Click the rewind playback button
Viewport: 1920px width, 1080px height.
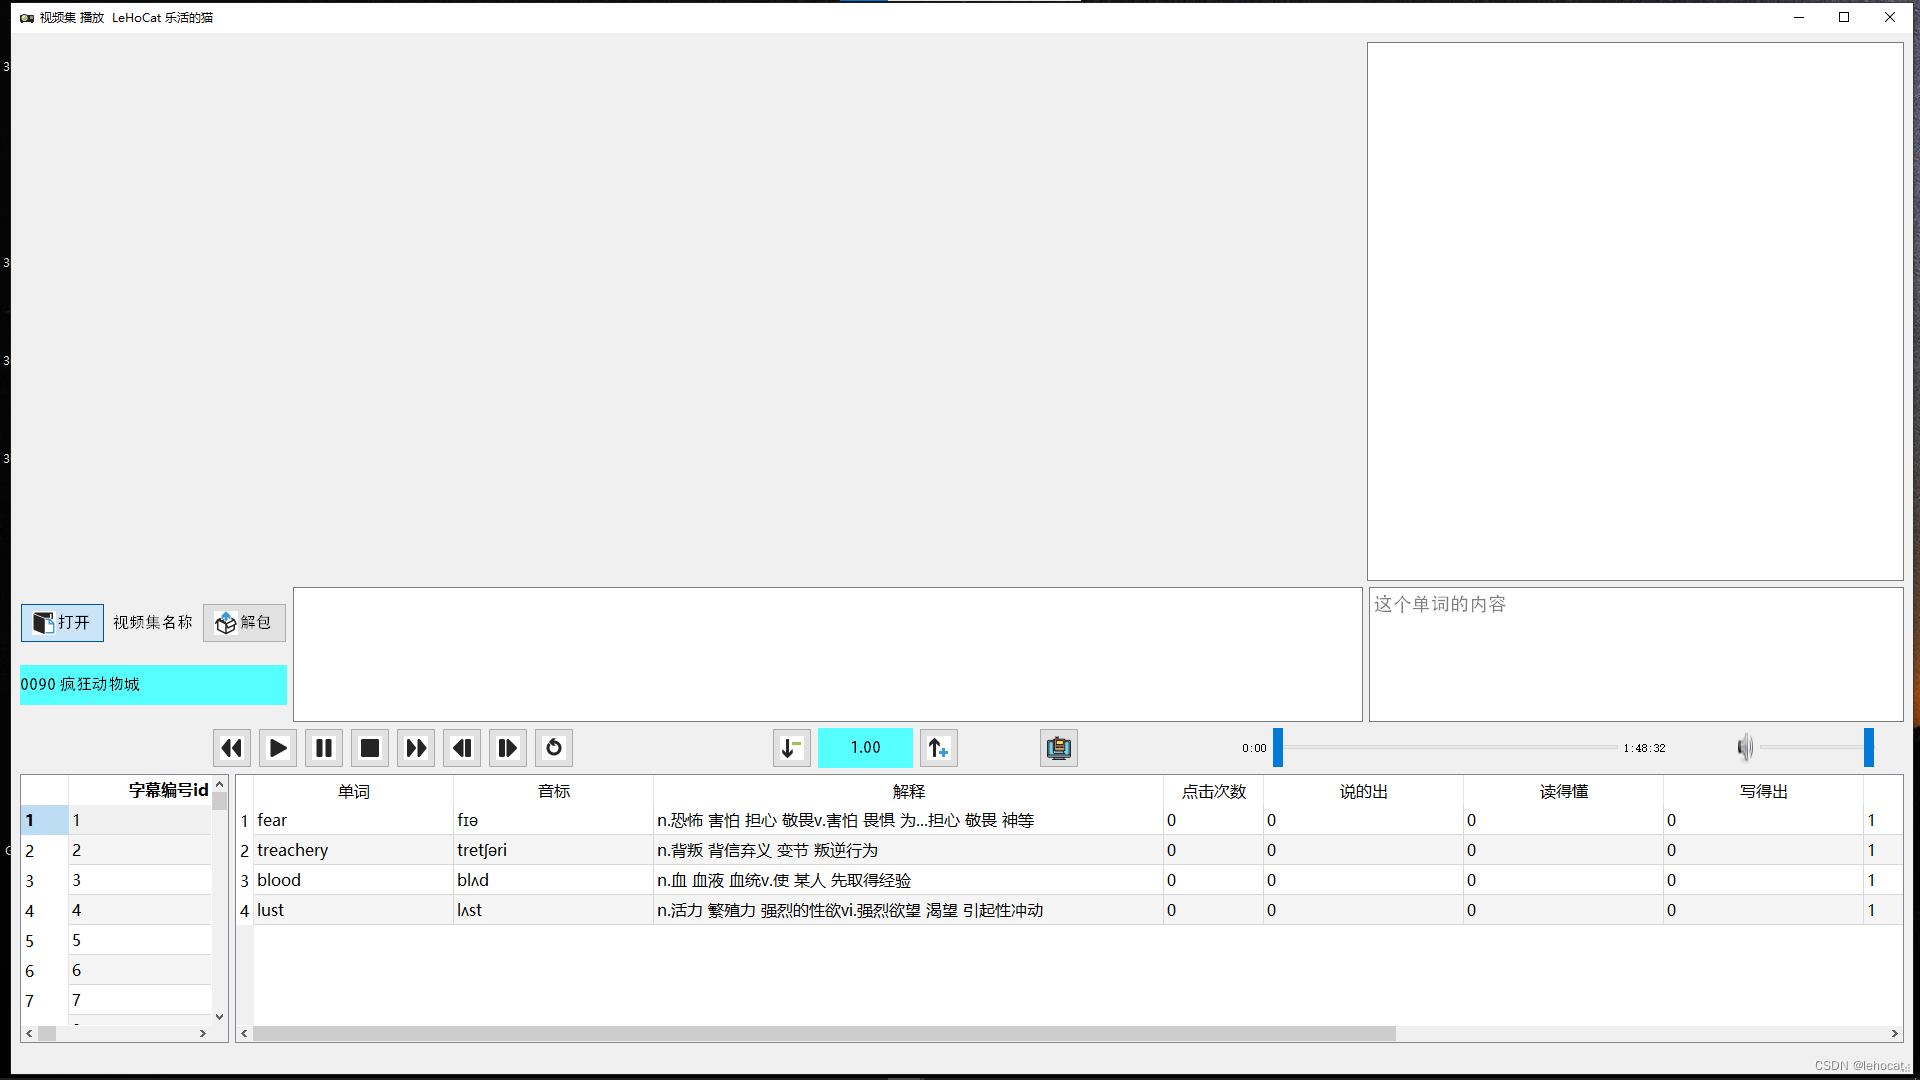click(231, 748)
